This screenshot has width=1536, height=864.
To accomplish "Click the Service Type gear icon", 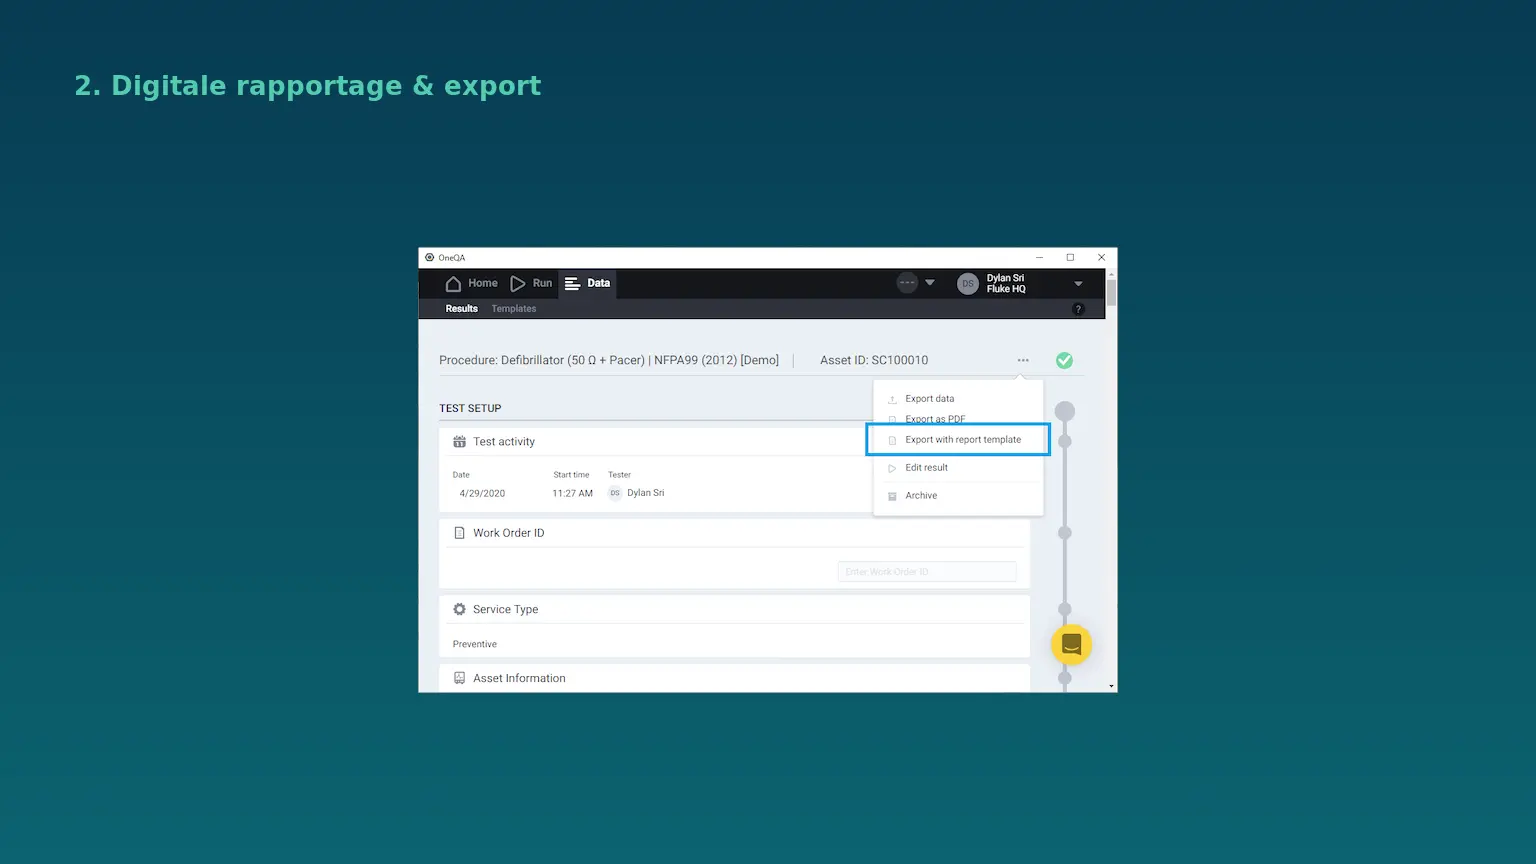I will coord(459,609).
